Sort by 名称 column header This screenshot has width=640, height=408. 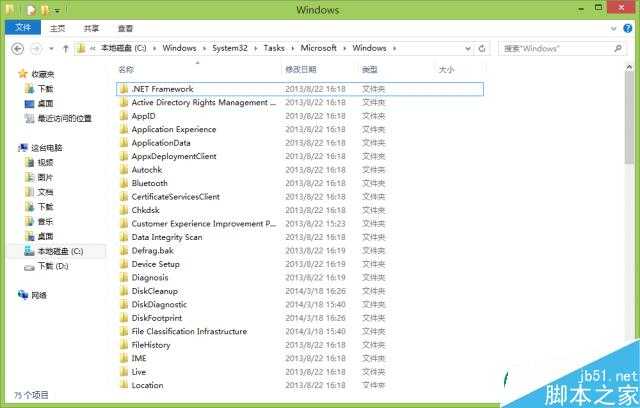pyautogui.click(x=126, y=69)
